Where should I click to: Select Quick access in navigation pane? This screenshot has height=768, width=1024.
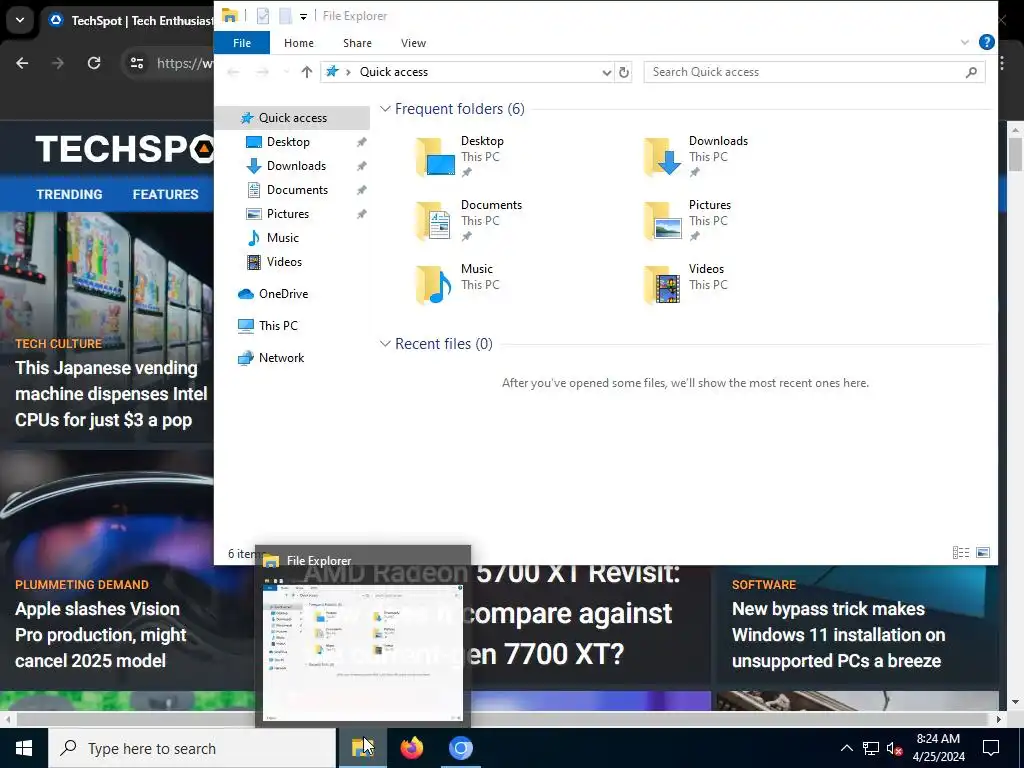[x=293, y=118]
